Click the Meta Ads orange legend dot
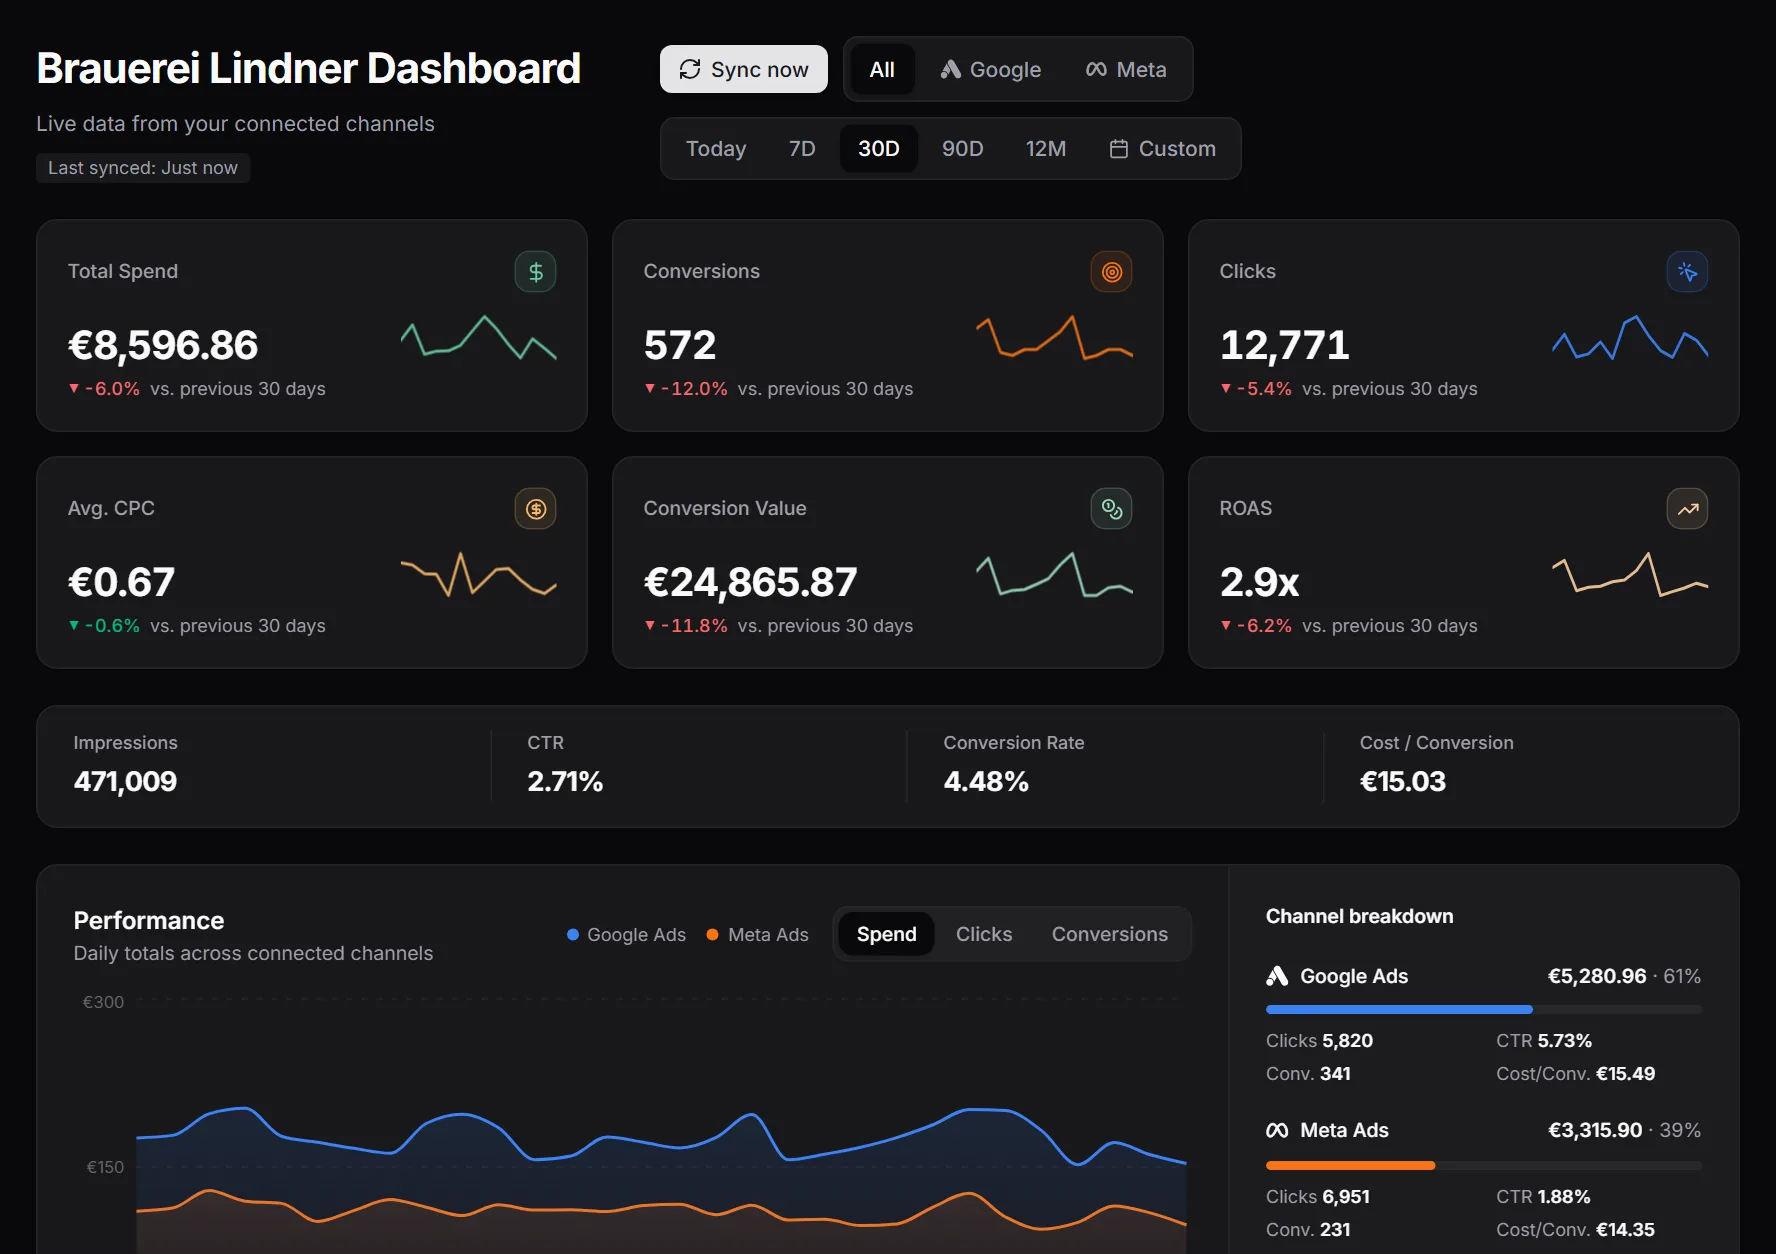1776x1254 pixels. (x=713, y=935)
